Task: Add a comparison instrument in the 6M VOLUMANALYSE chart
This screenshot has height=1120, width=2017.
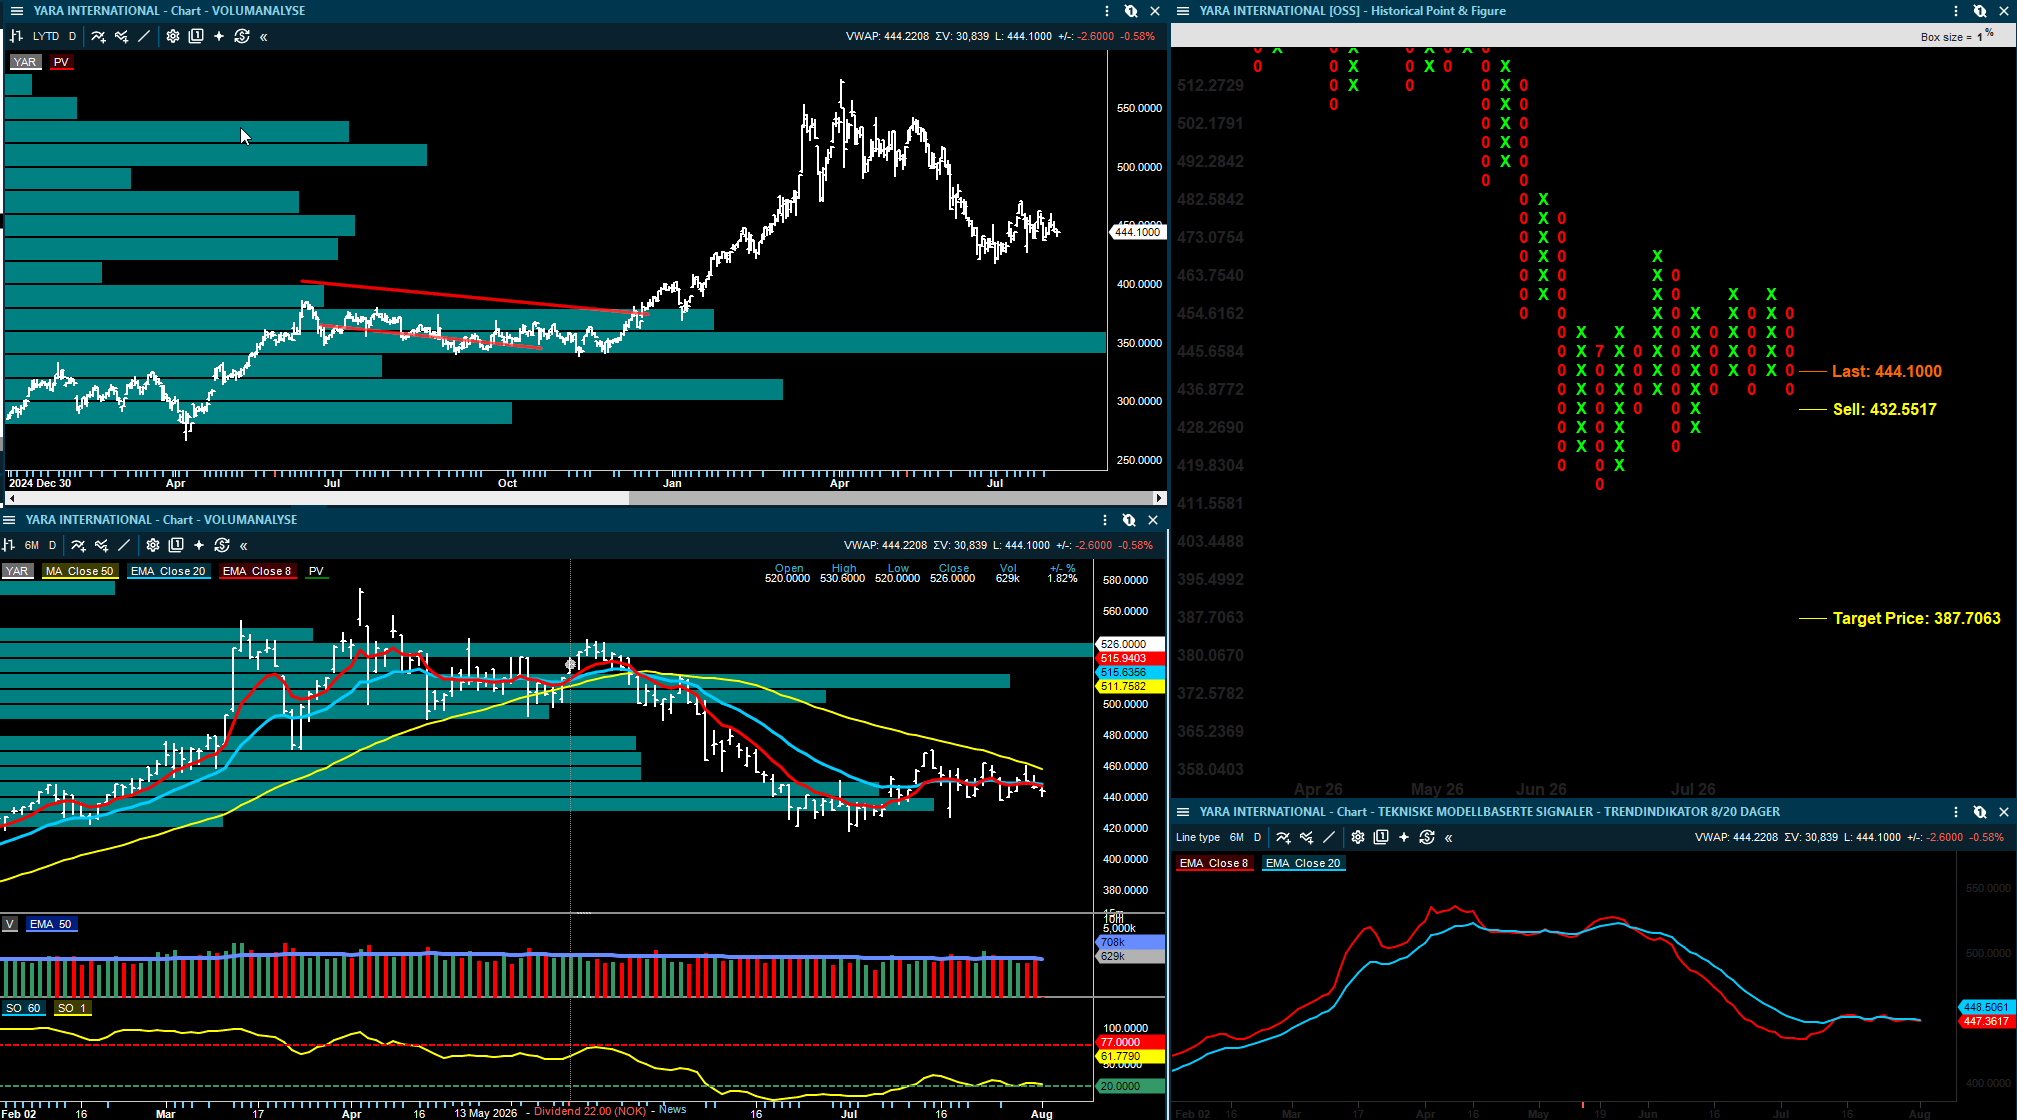Action: coord(101,545)
